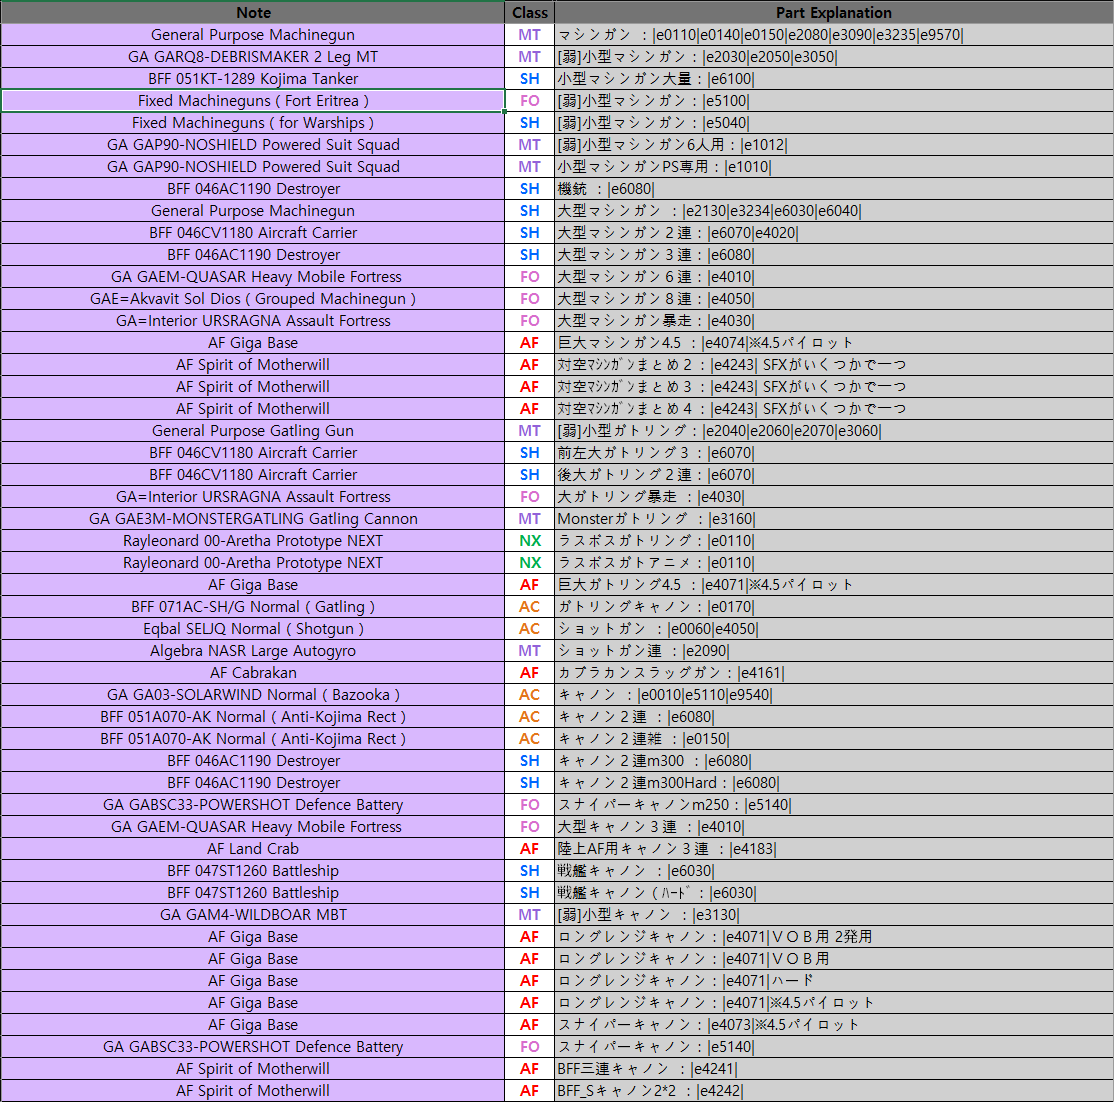The height and width of the screenshot is (1102, 1114).
Task: Select the cell containing e4073
Action: click(833, 1025)
